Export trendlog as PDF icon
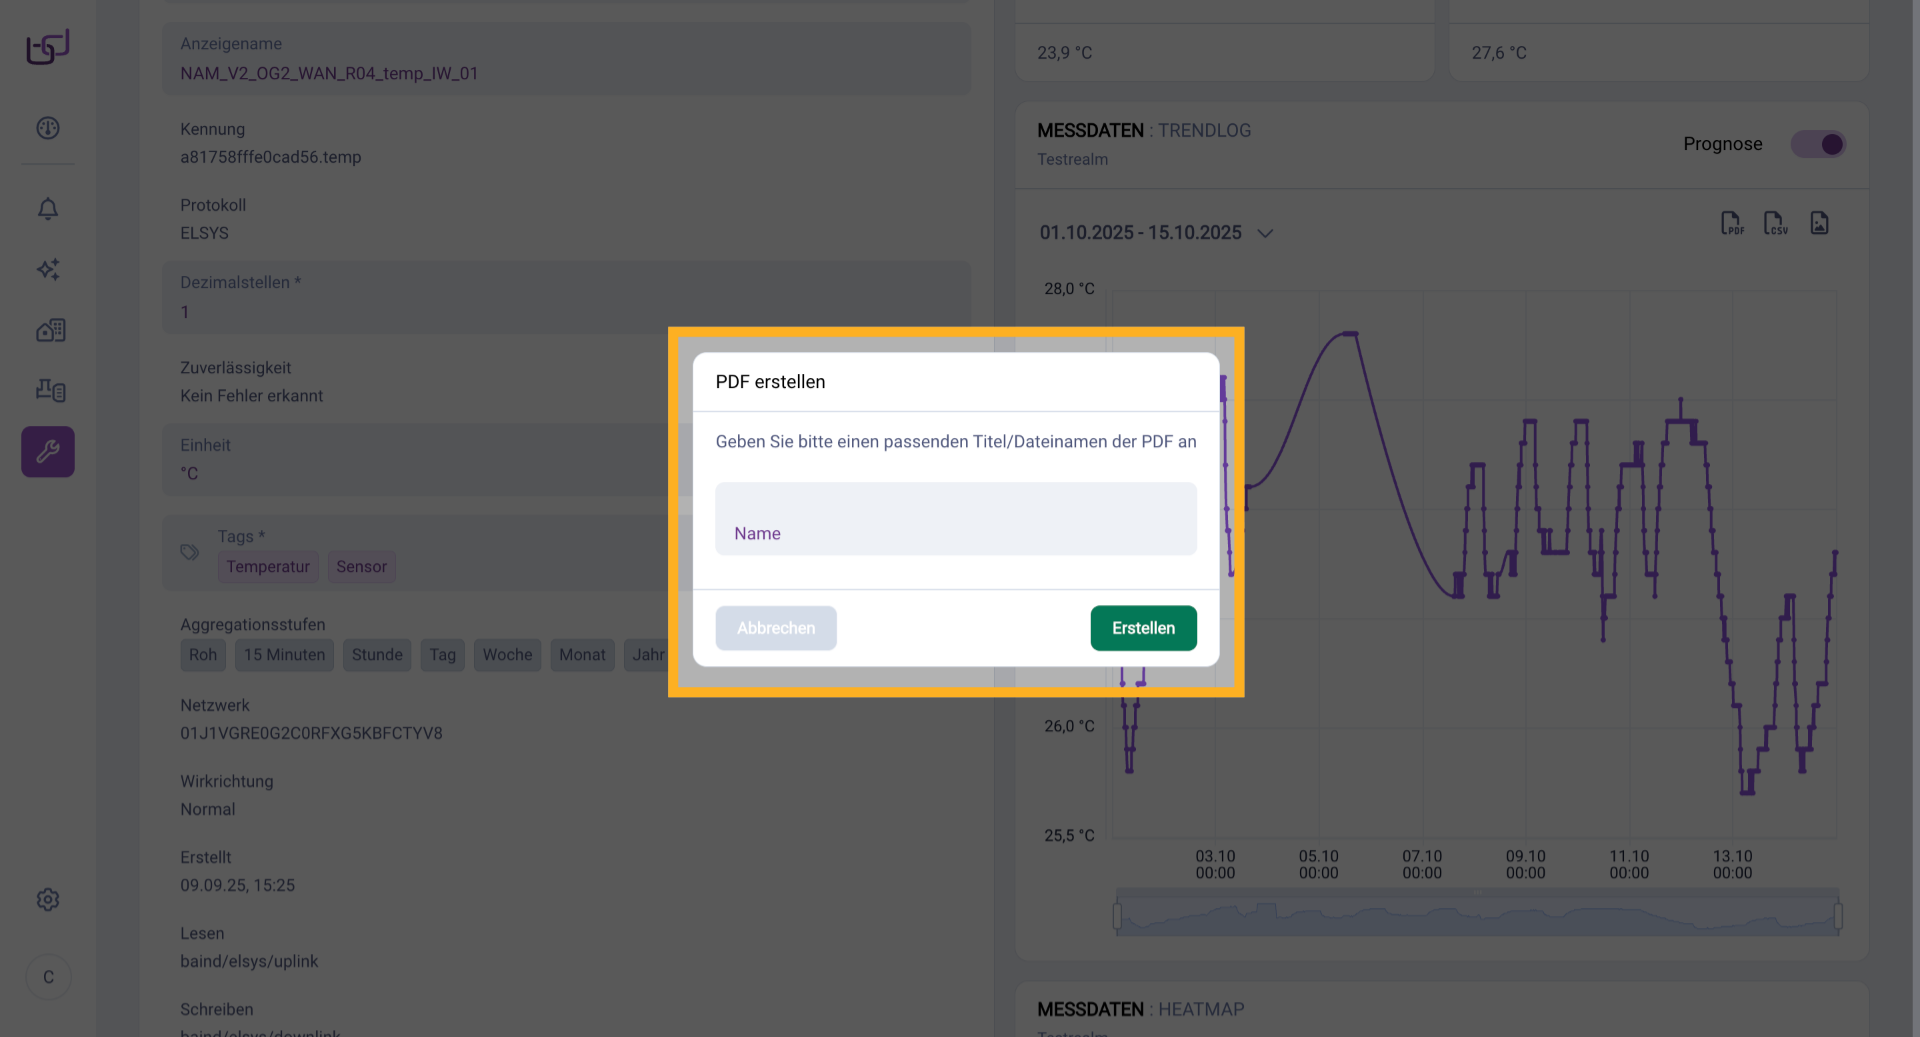This screenshot has width=1920, height=1037. (1731, 224)
